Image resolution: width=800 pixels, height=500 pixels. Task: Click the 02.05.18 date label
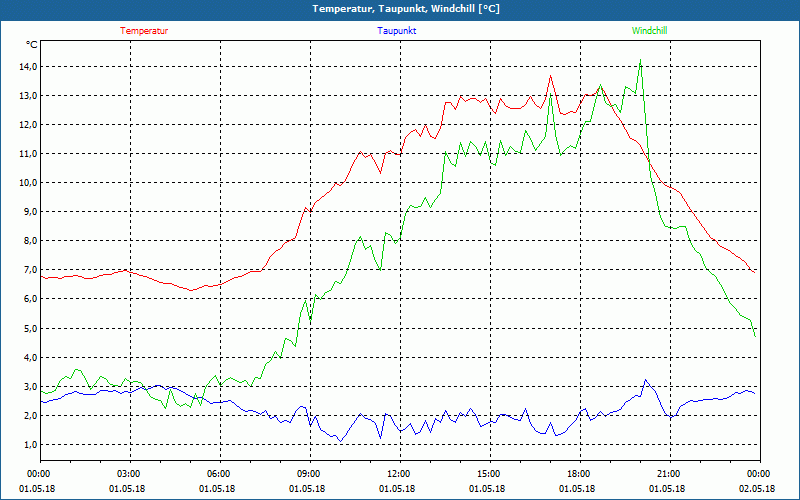(x=757, y=489)
